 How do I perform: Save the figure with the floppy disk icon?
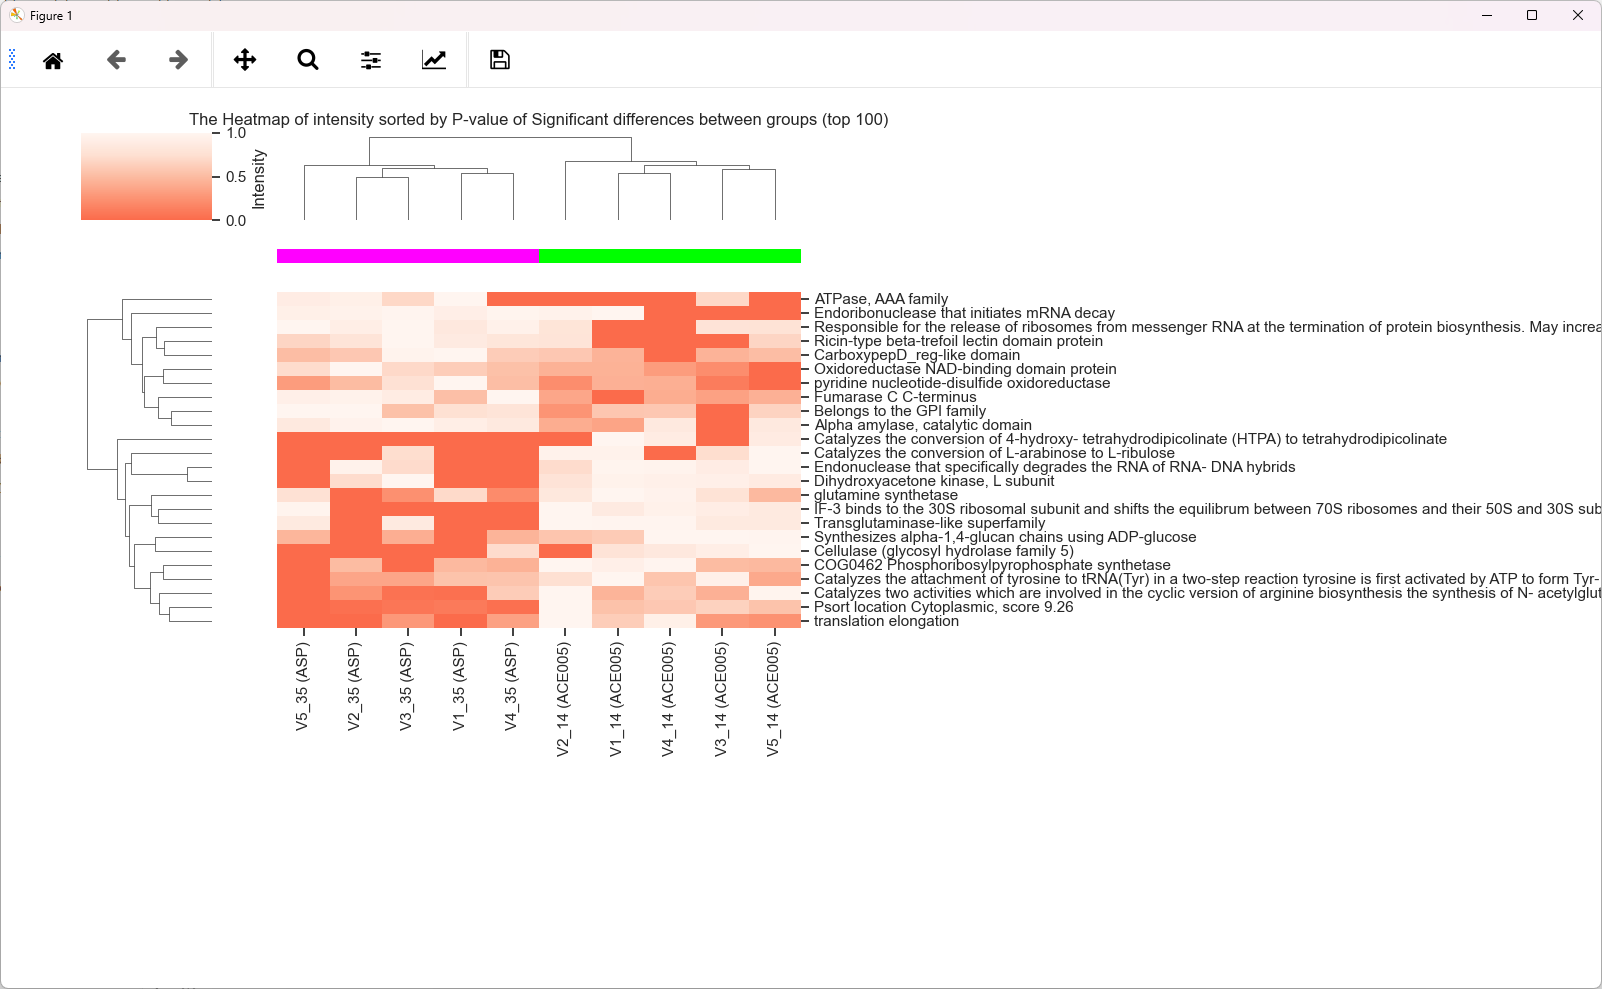[500, 60]
